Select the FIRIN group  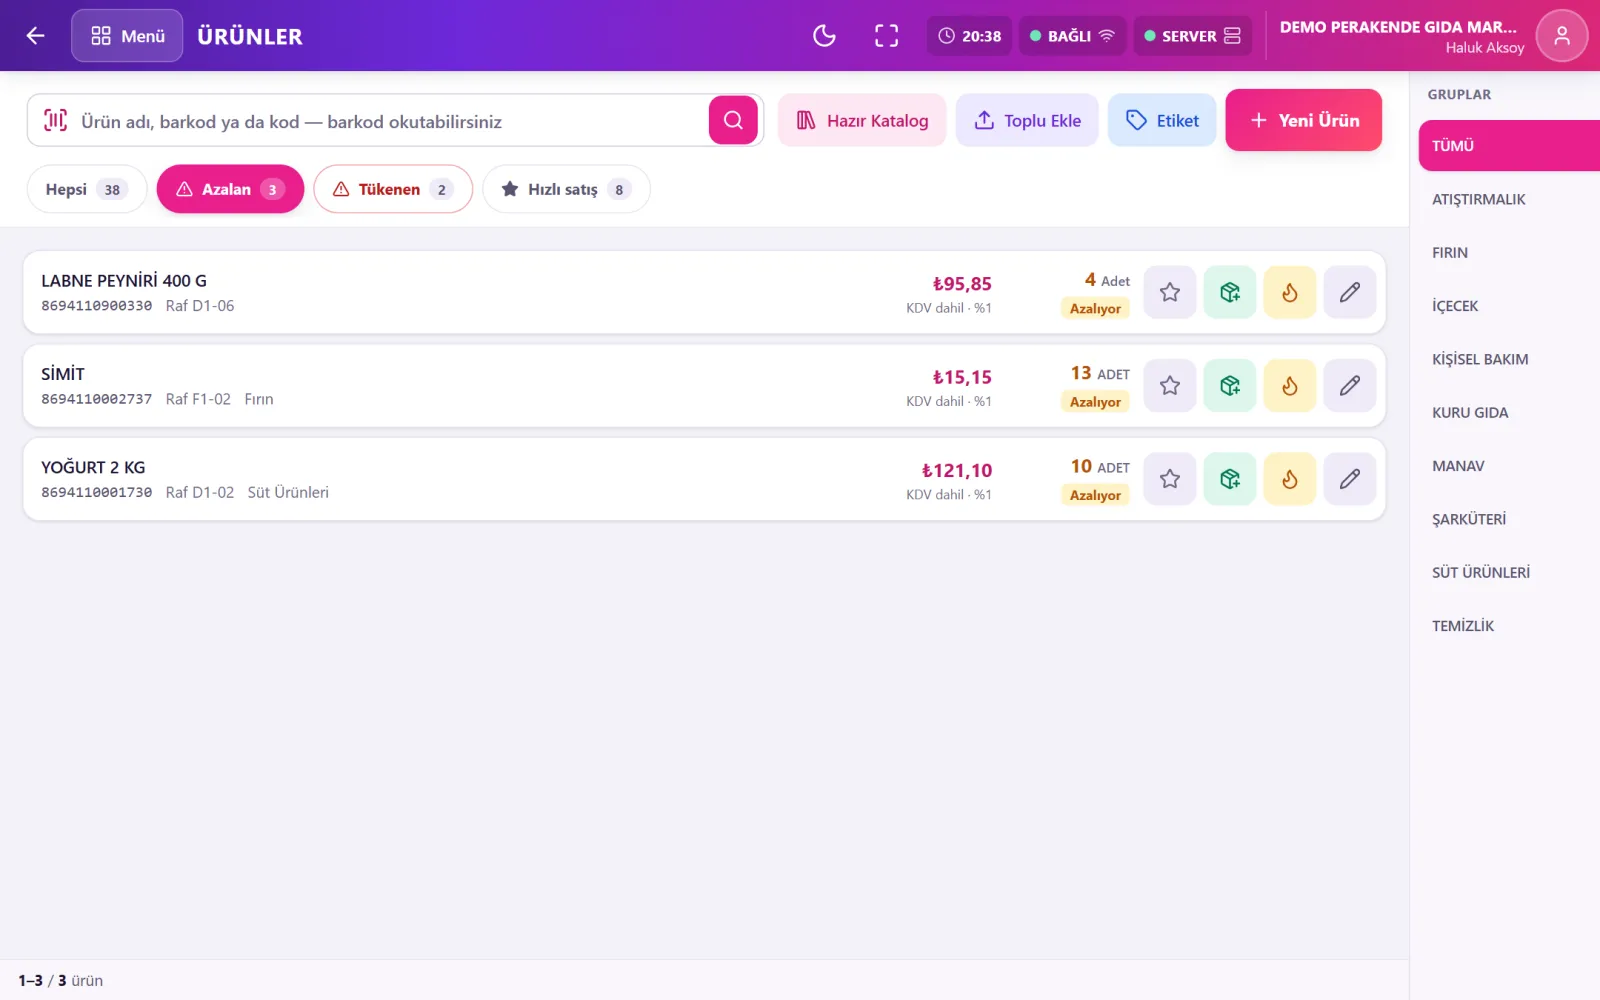tap(1509, 252)
